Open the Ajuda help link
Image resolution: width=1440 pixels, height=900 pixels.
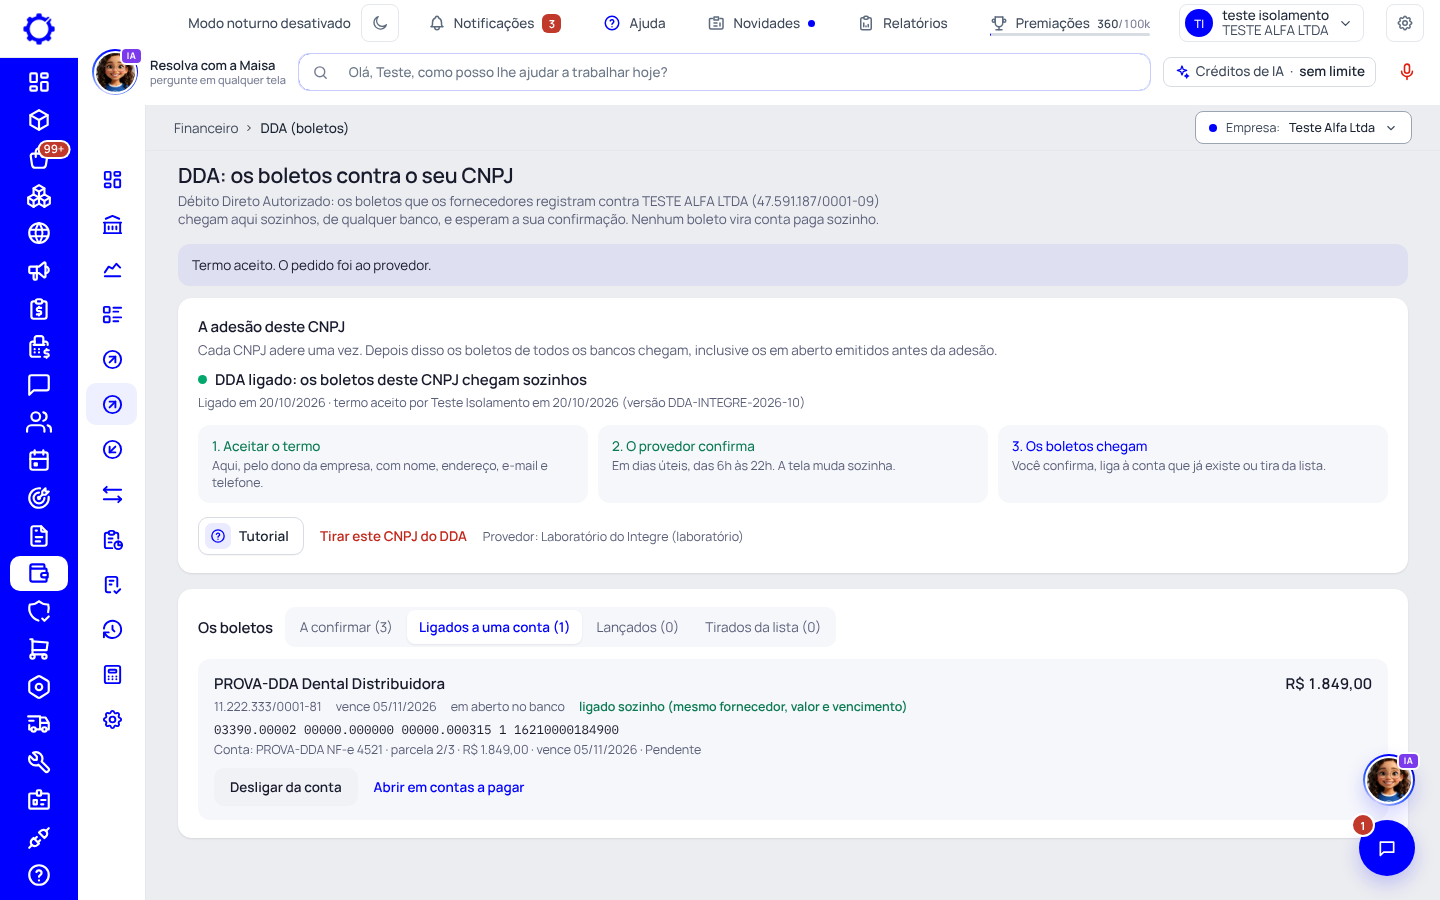pos(635,23)
